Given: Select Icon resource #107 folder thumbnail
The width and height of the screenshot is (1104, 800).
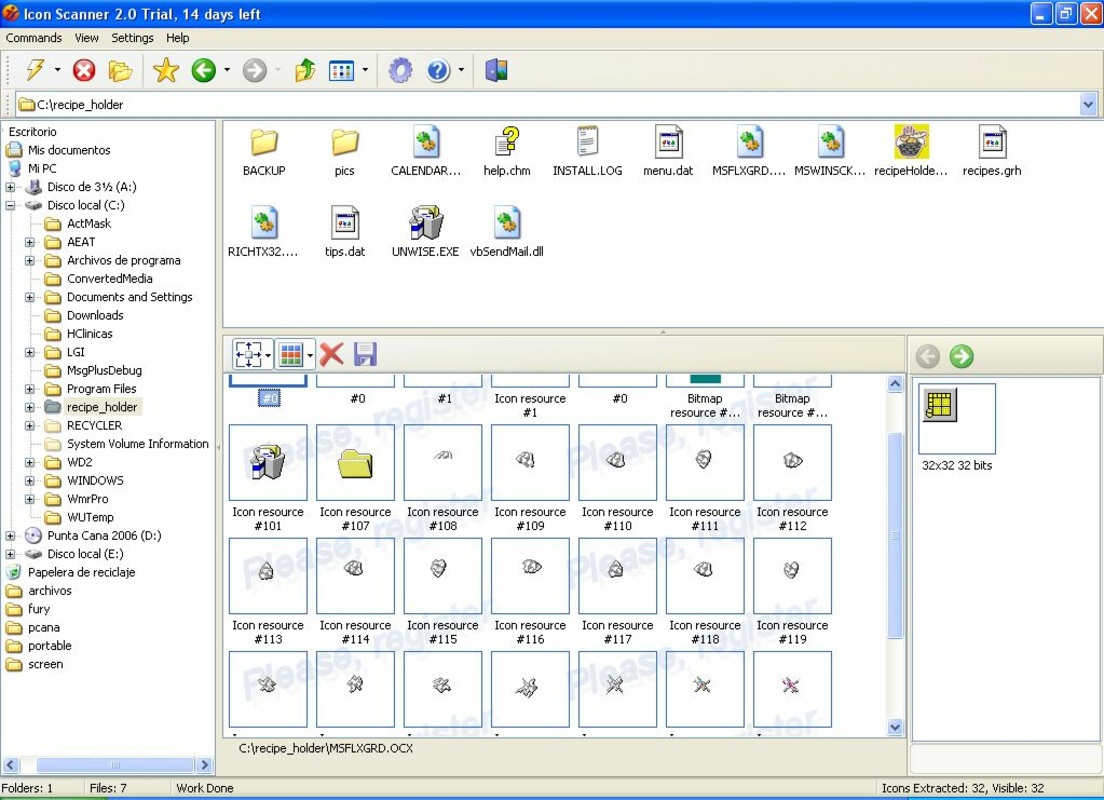Looking at the screenshot, I should click(356, 463).
